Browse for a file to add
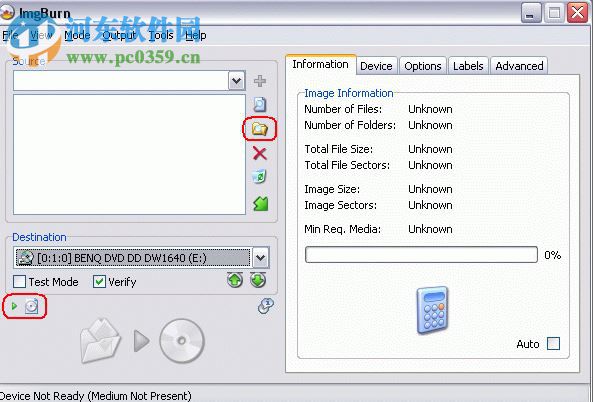 pyautogui.click(x=259, y=104)
